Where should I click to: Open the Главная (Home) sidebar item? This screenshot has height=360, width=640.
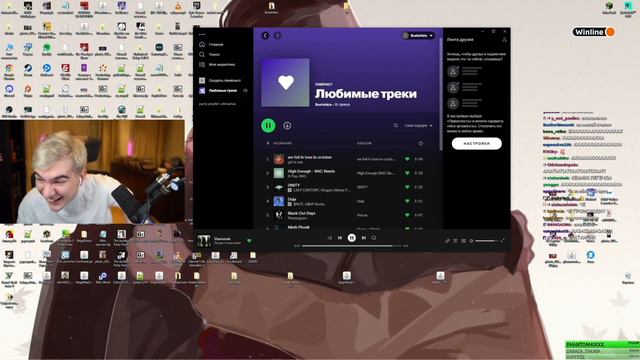point(211,44)
